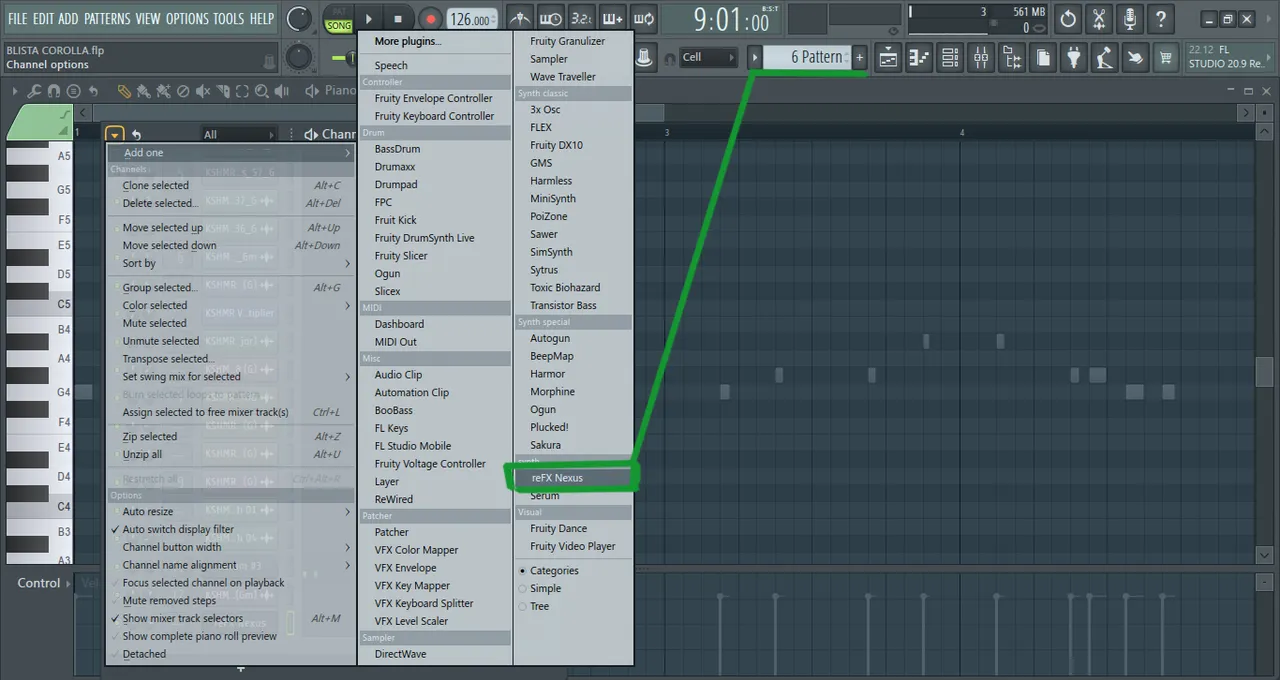
Task: Click the tempo 126.000 field
Action: coord(470,19)
